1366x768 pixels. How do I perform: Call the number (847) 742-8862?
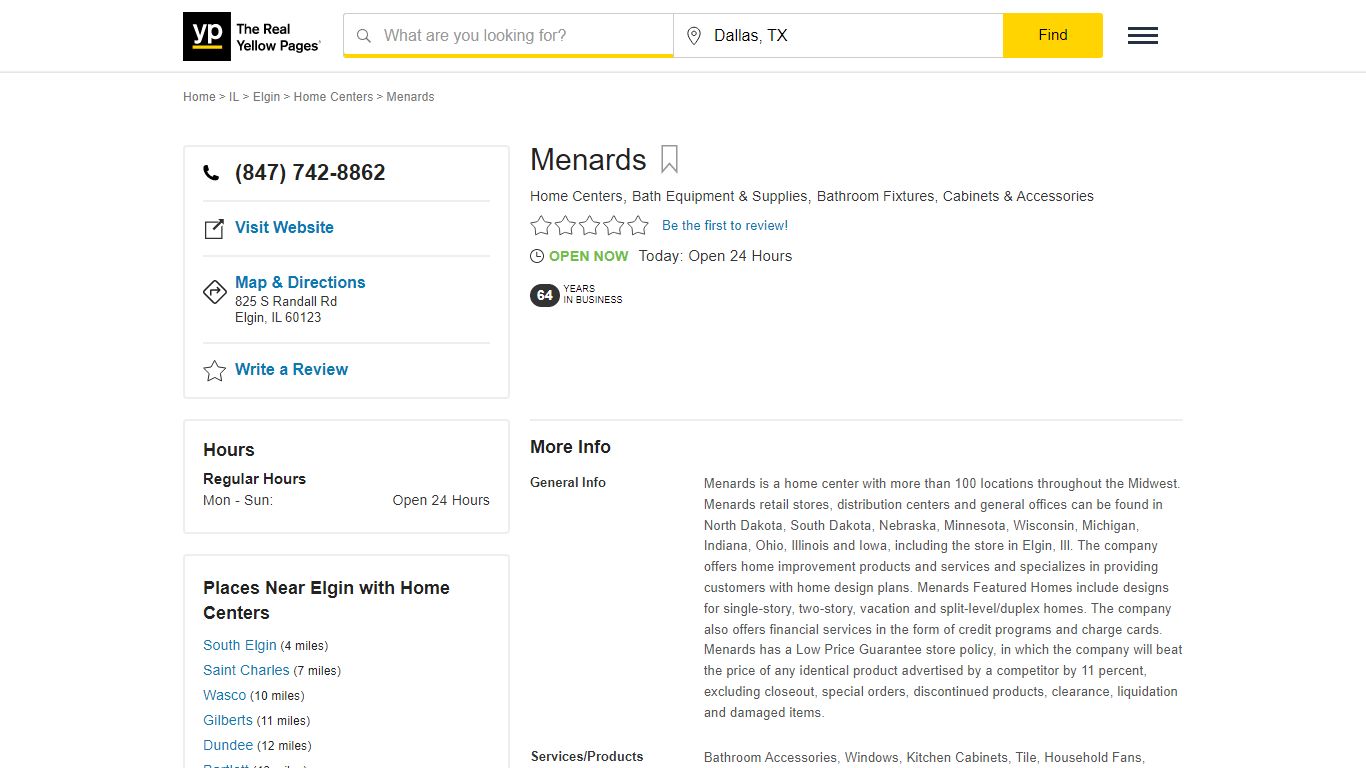coord(310,172)
